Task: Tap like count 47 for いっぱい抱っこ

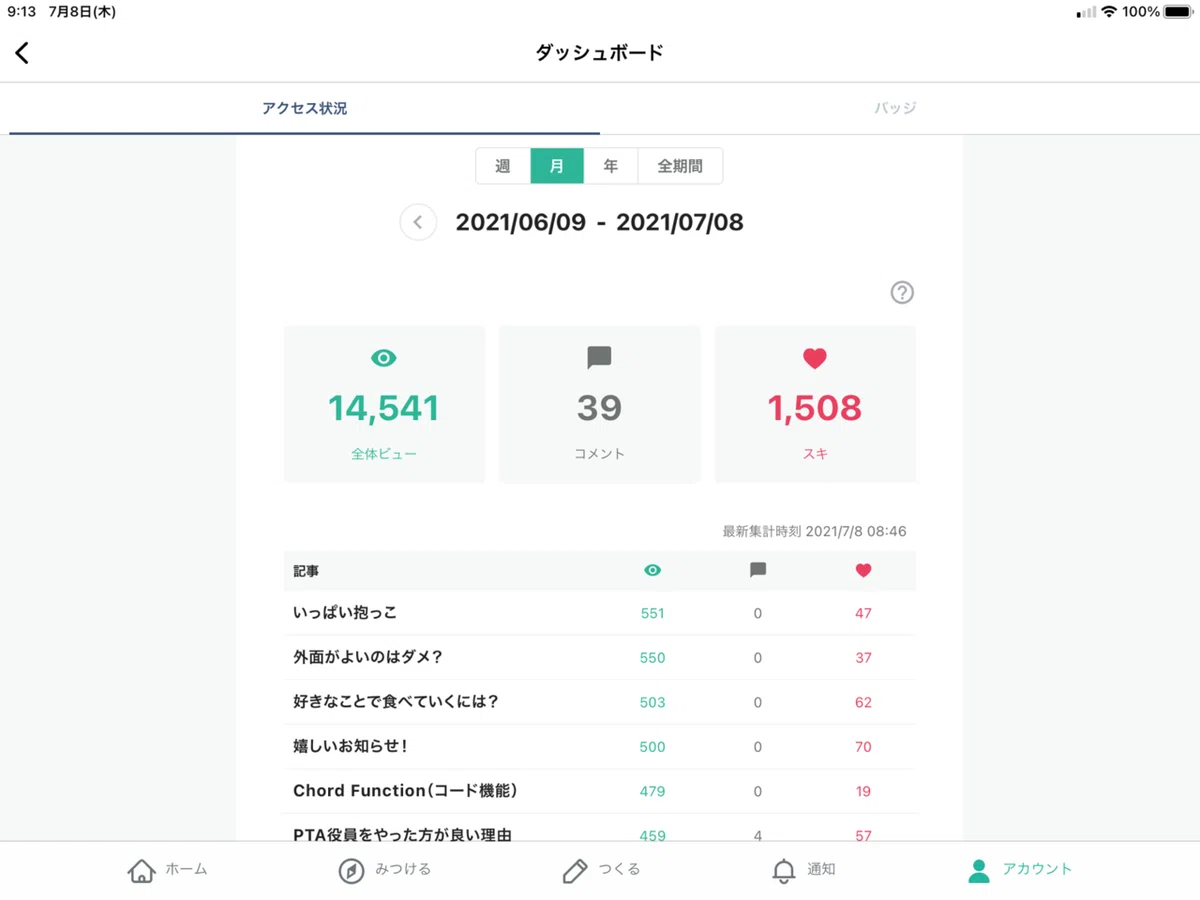Action: click(864, 613)
